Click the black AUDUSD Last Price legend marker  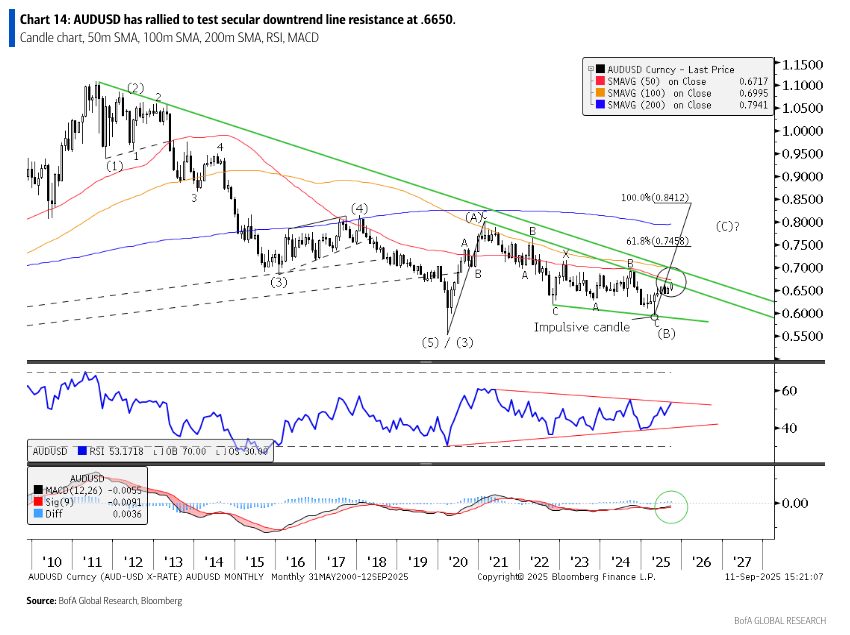[599, 70]
